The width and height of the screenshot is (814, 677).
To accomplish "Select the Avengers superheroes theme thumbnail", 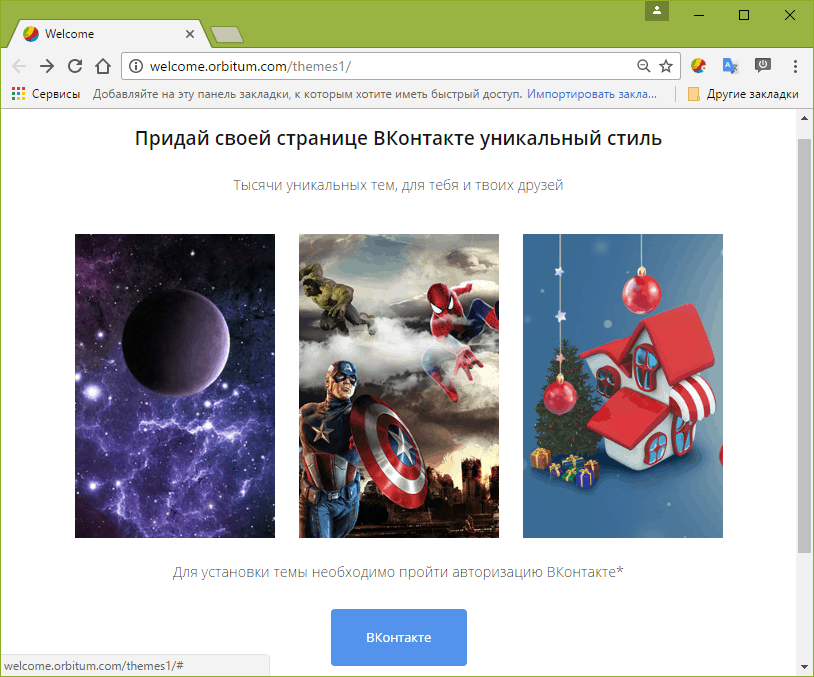I will [398, 386].
